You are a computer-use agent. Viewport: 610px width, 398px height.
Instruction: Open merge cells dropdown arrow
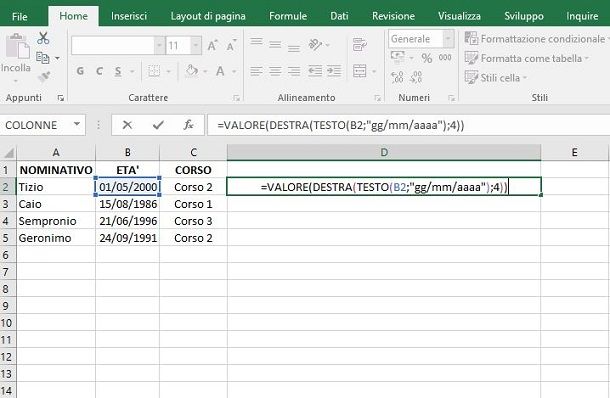(x=374, y=72)
